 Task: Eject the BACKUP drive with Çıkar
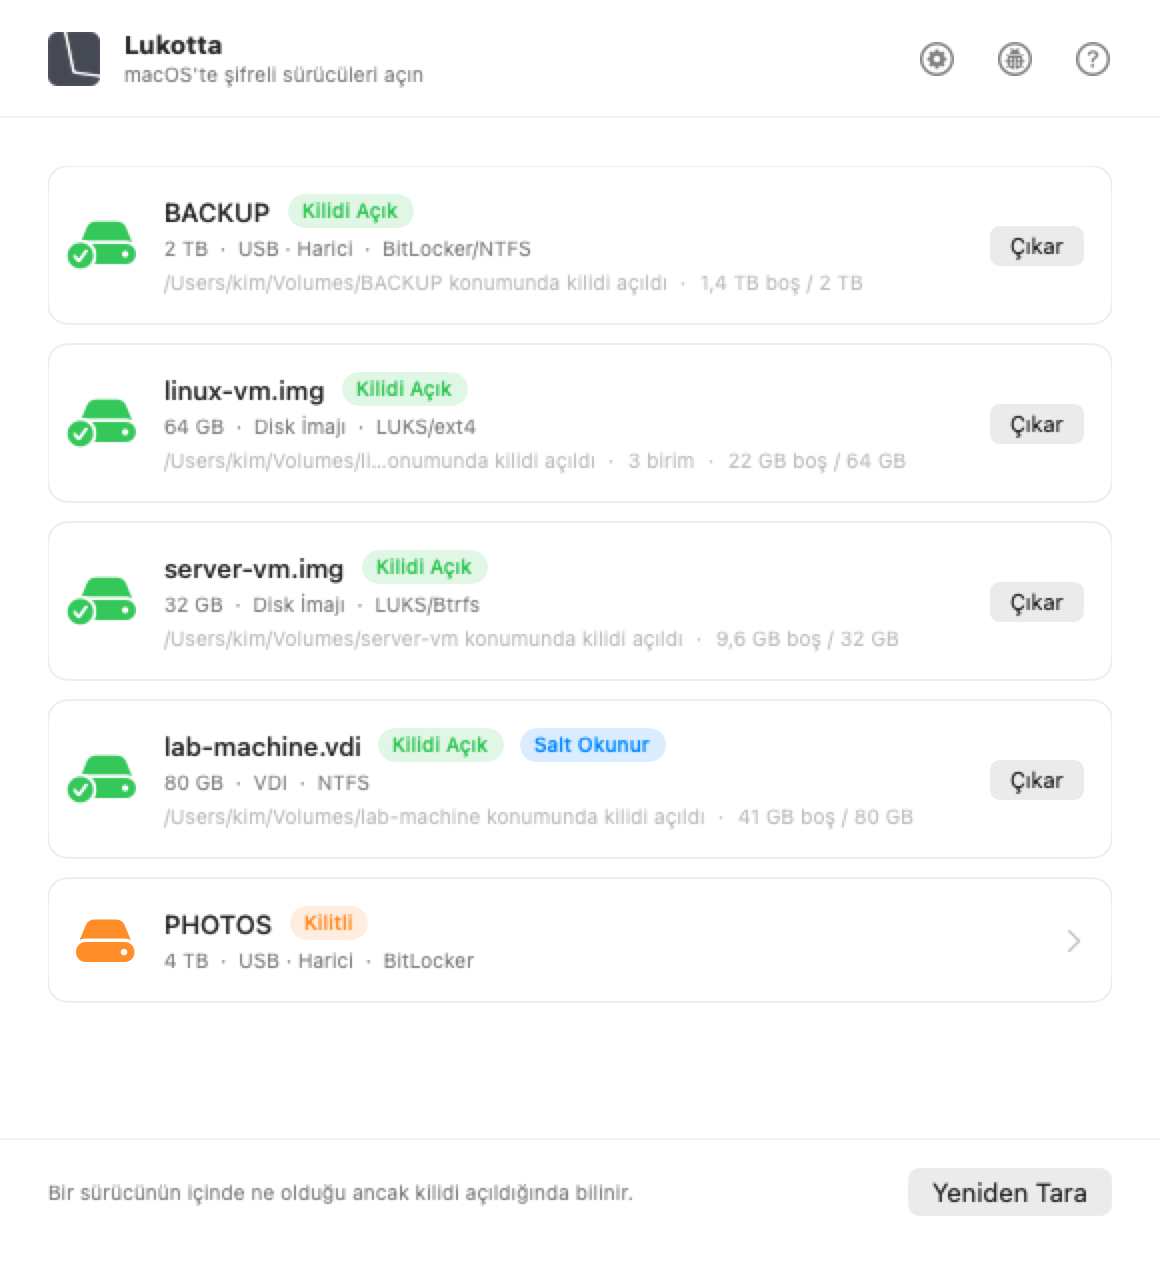(x=1036, y=246)
